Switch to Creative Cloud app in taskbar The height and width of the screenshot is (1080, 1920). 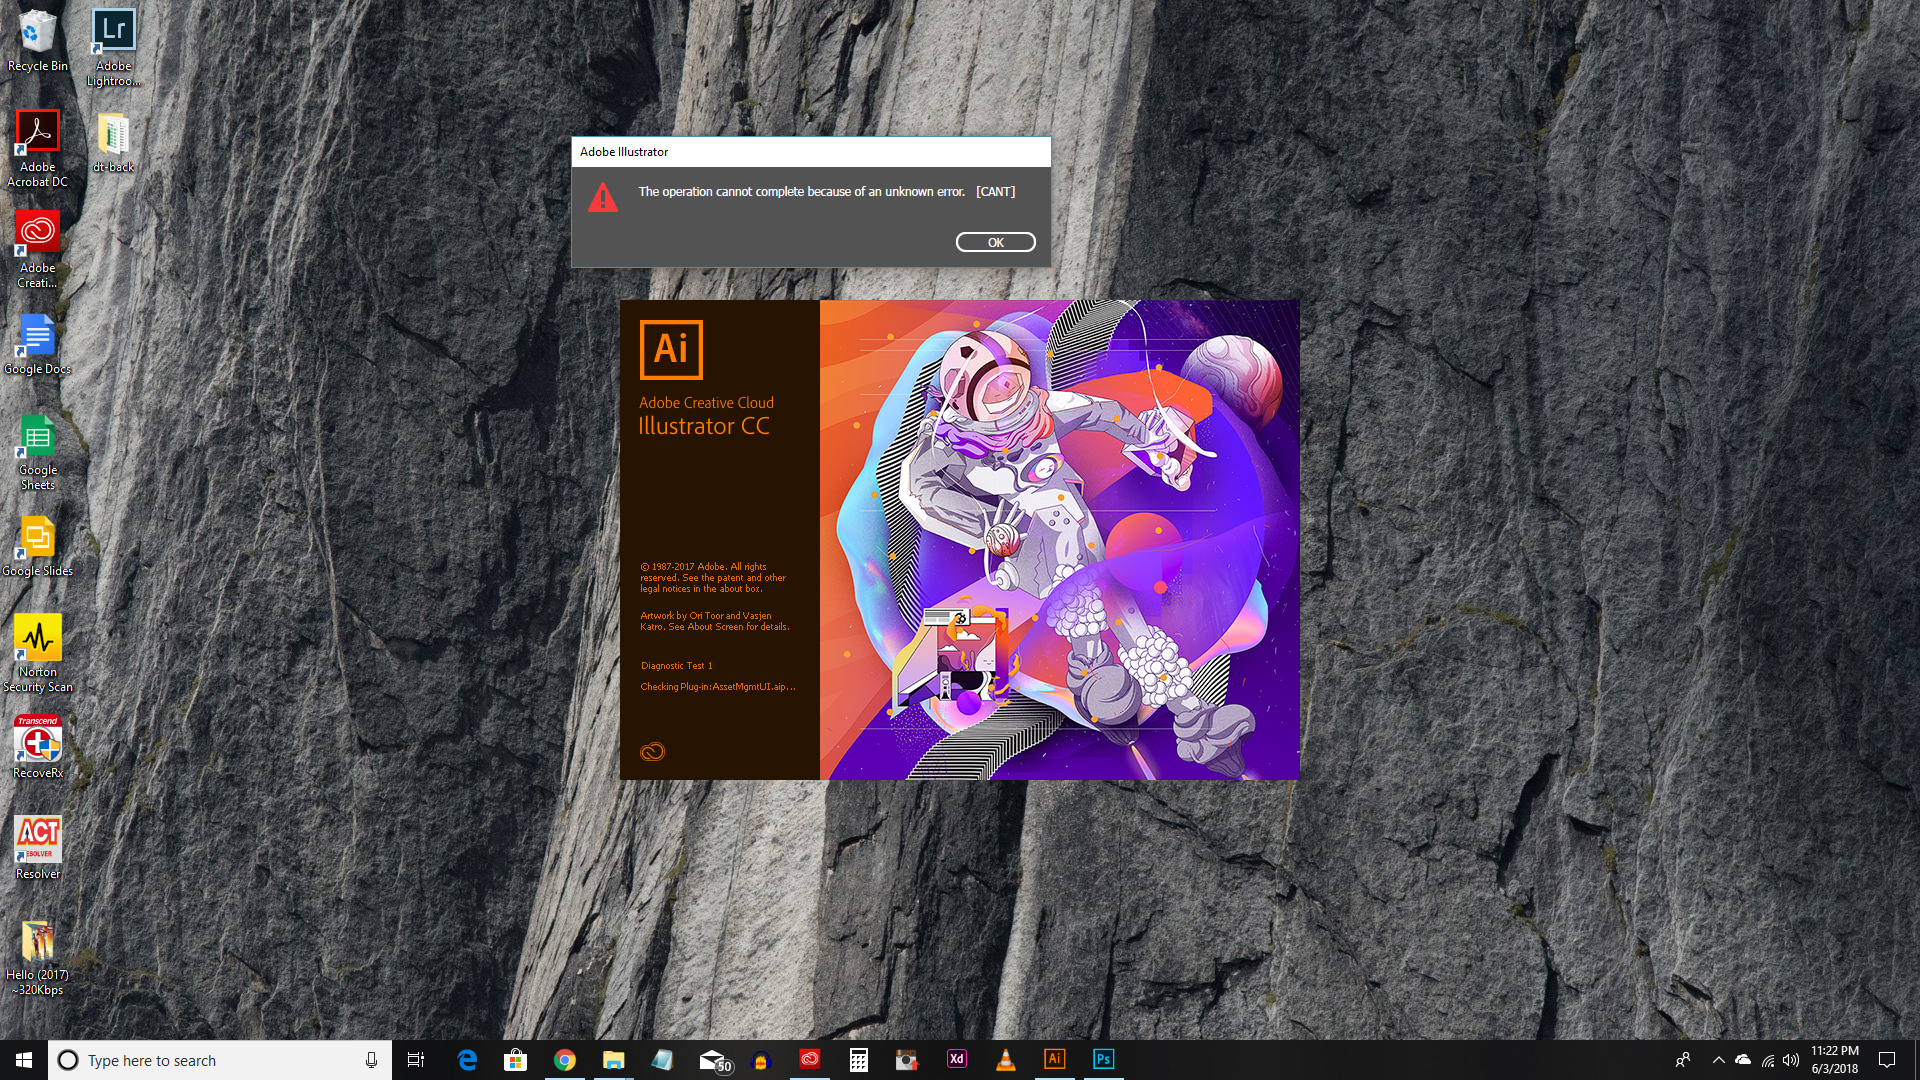809,1059
